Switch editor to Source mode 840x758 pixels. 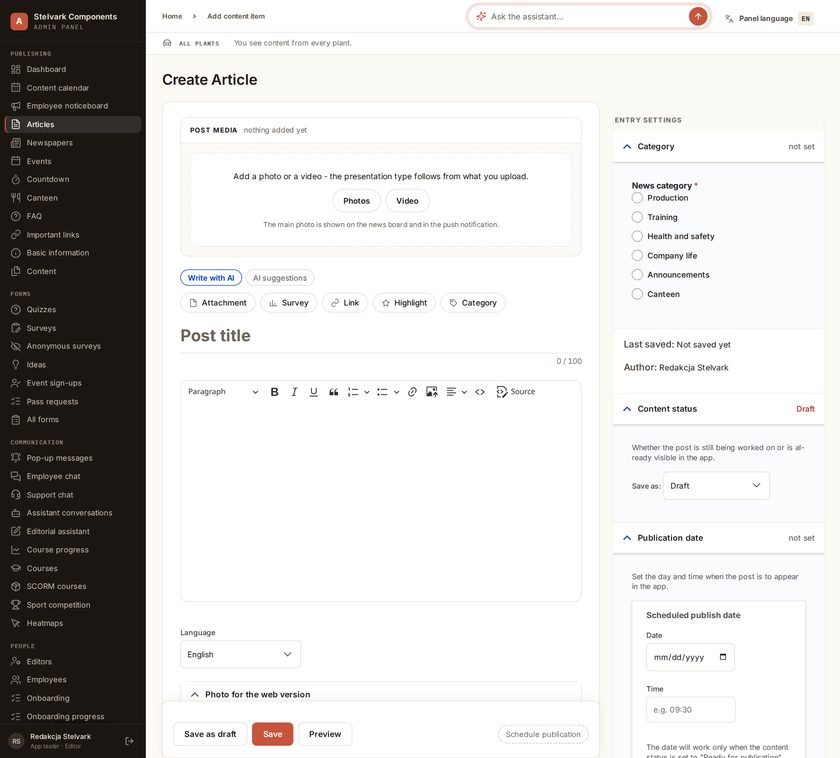pos(515,392)
